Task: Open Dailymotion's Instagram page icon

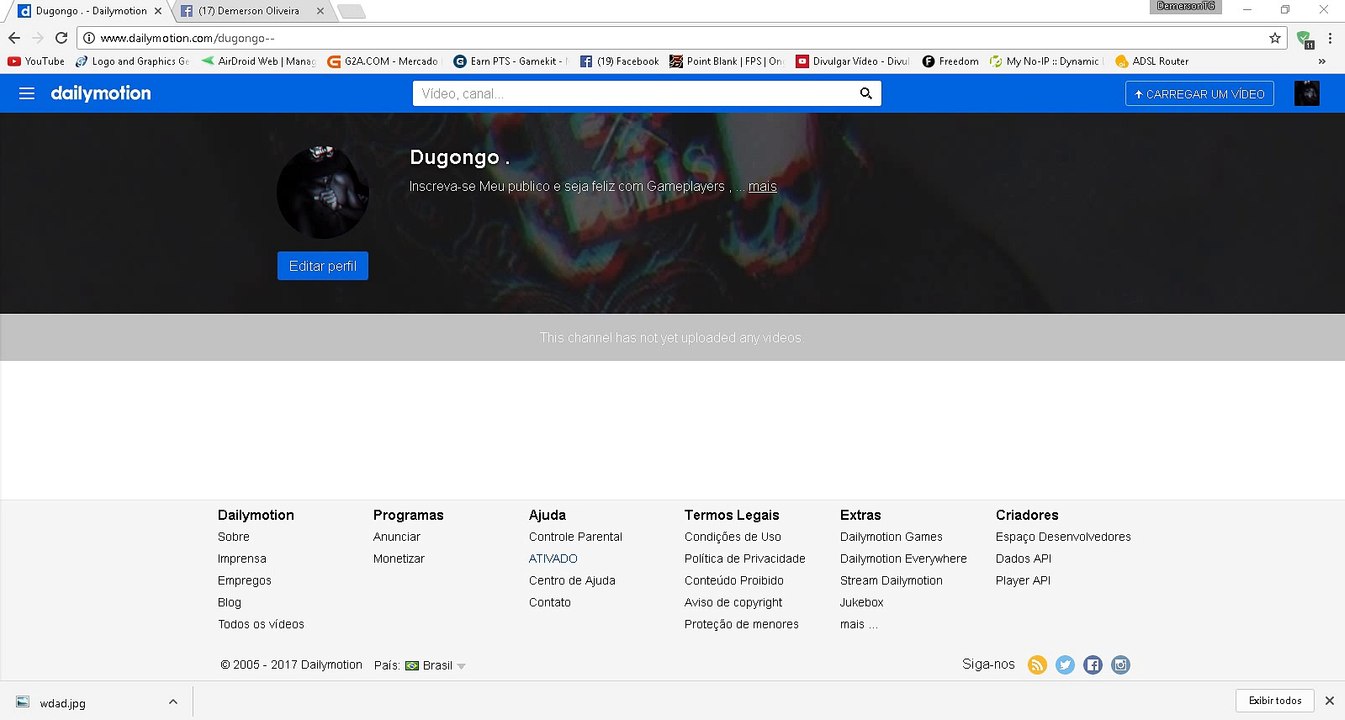Action: tap(1121, 665)
